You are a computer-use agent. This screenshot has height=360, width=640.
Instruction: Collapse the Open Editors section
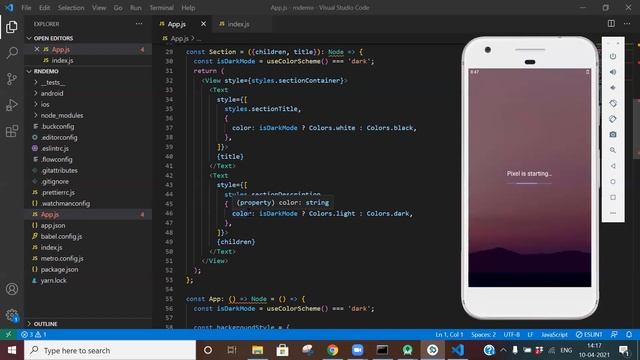(29, 38)
